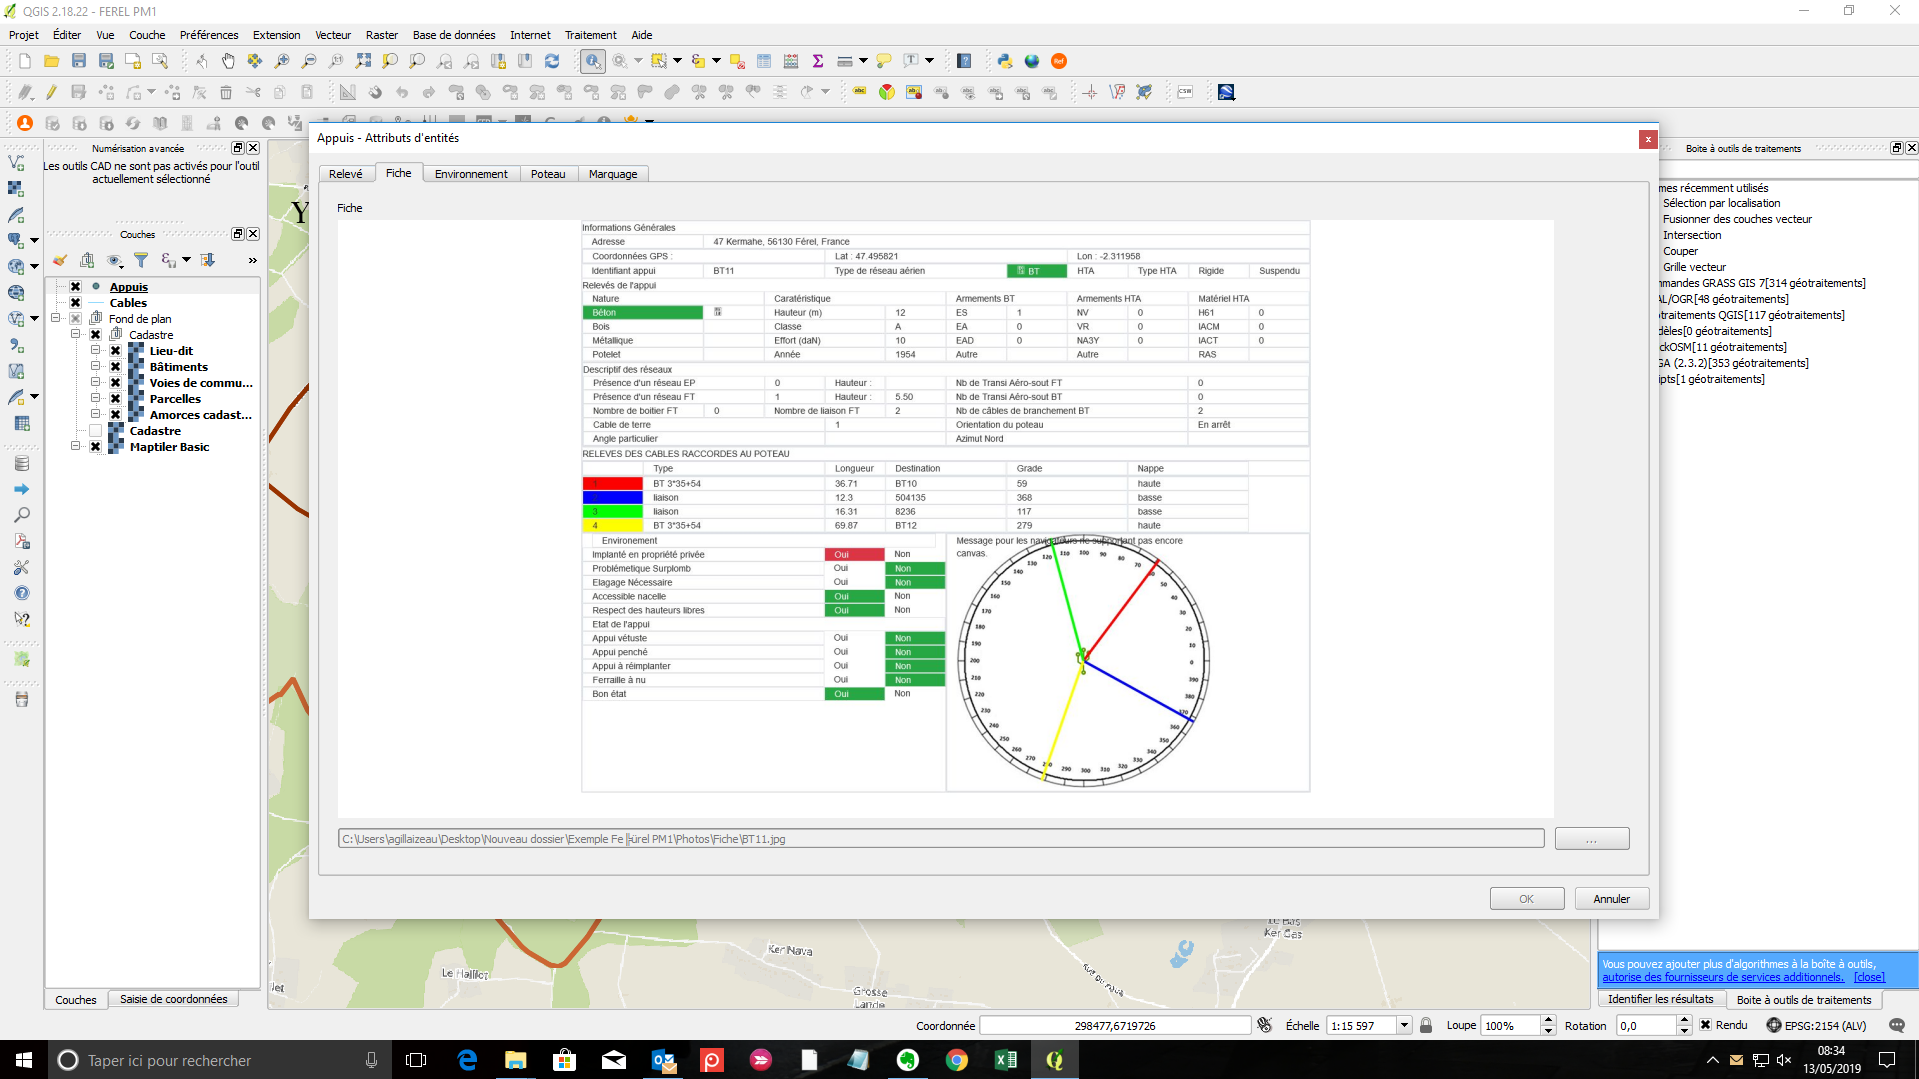Click the OK button in the dialog

coord(1526,898)
